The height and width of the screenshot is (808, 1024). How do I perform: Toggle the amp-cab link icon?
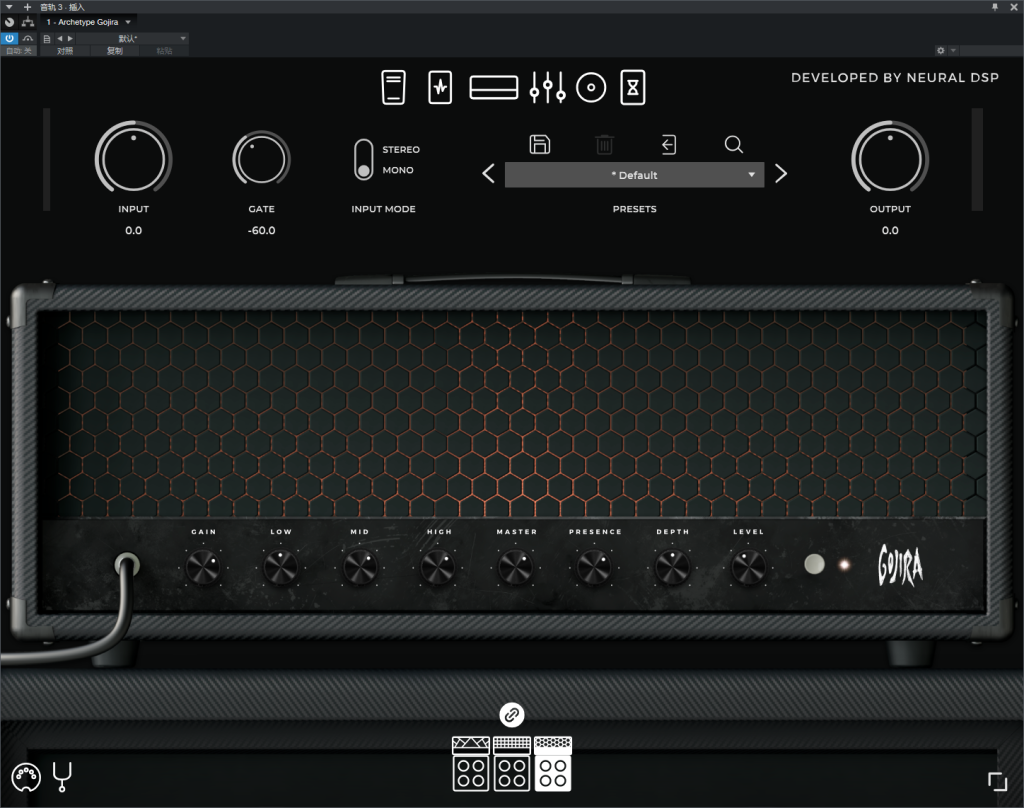tap(512, 715)
